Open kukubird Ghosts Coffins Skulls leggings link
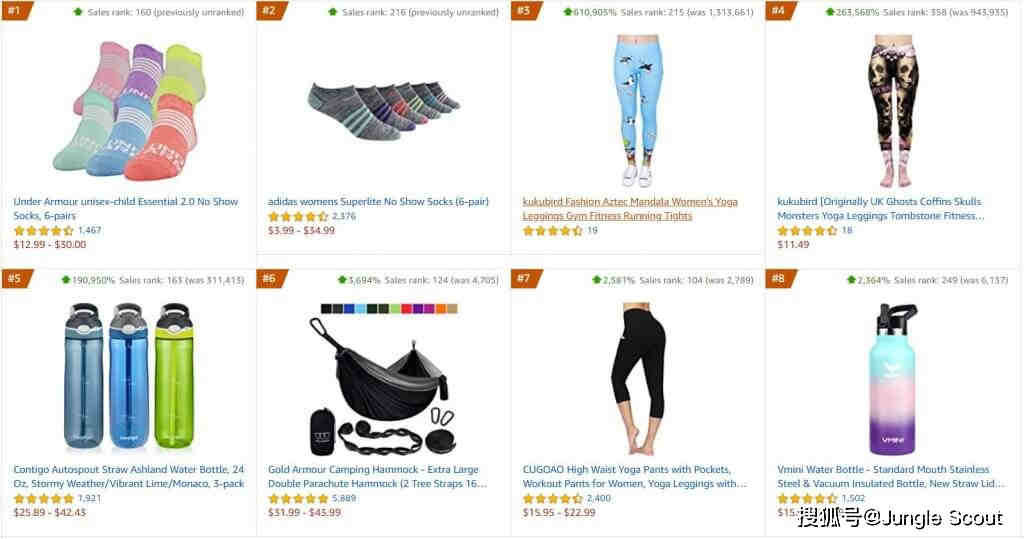The height and width of the screenshot is (539, 1024). tap(880, 208)
